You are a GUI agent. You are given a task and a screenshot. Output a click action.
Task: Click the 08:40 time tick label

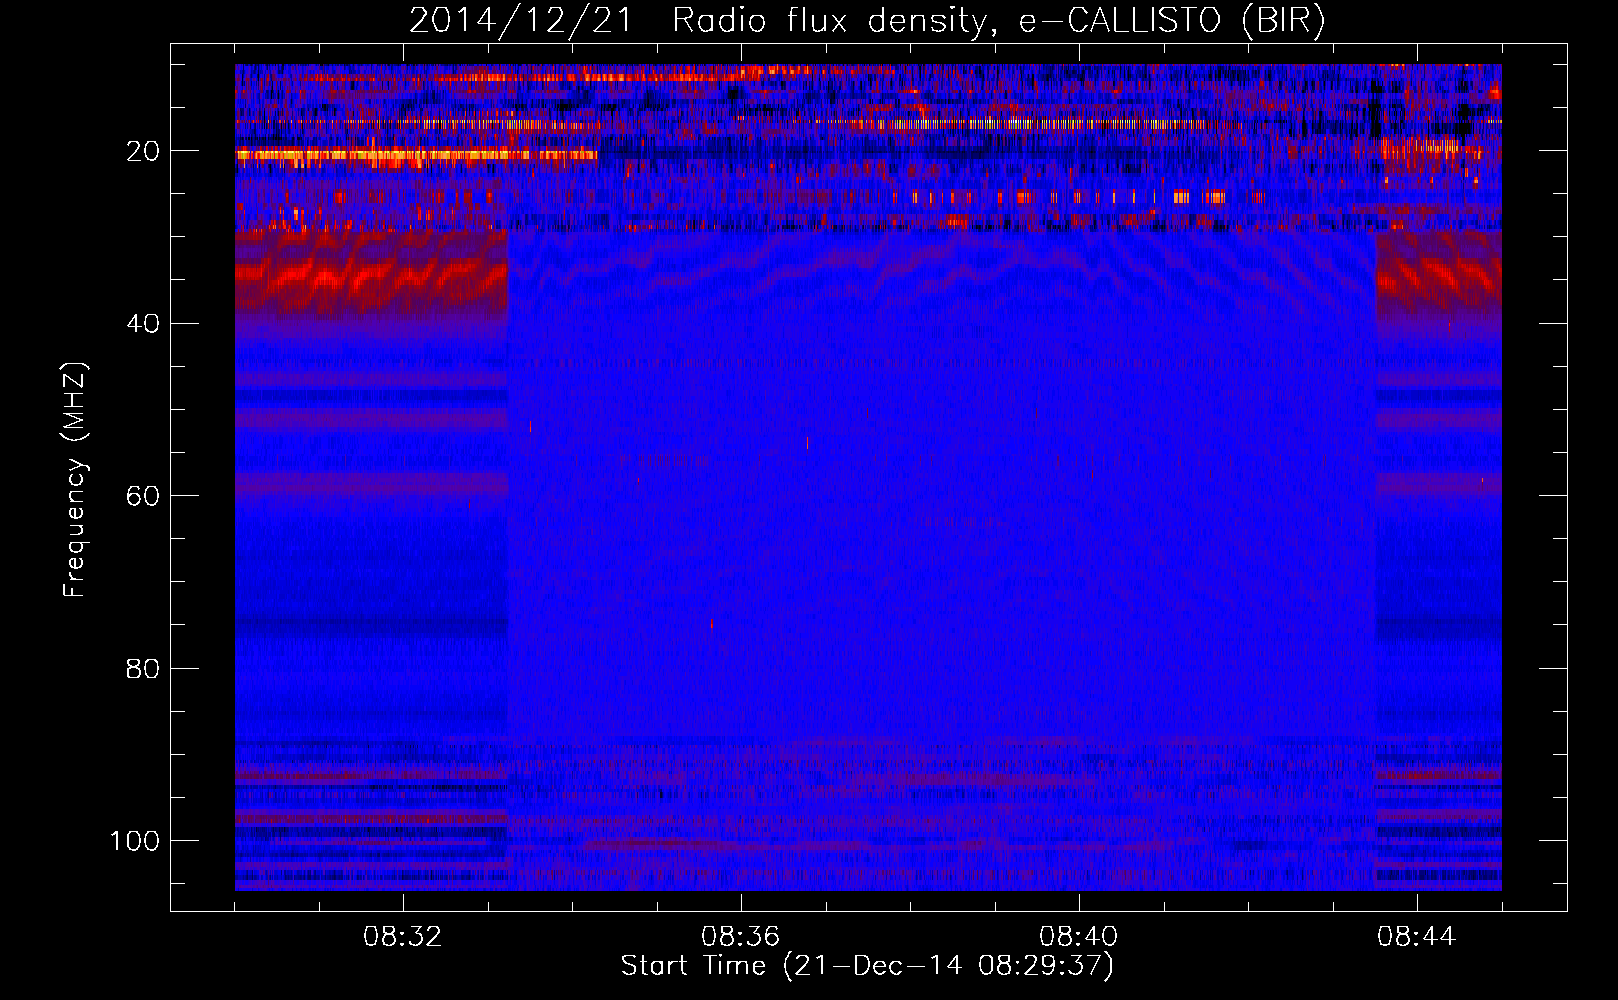1079,937
